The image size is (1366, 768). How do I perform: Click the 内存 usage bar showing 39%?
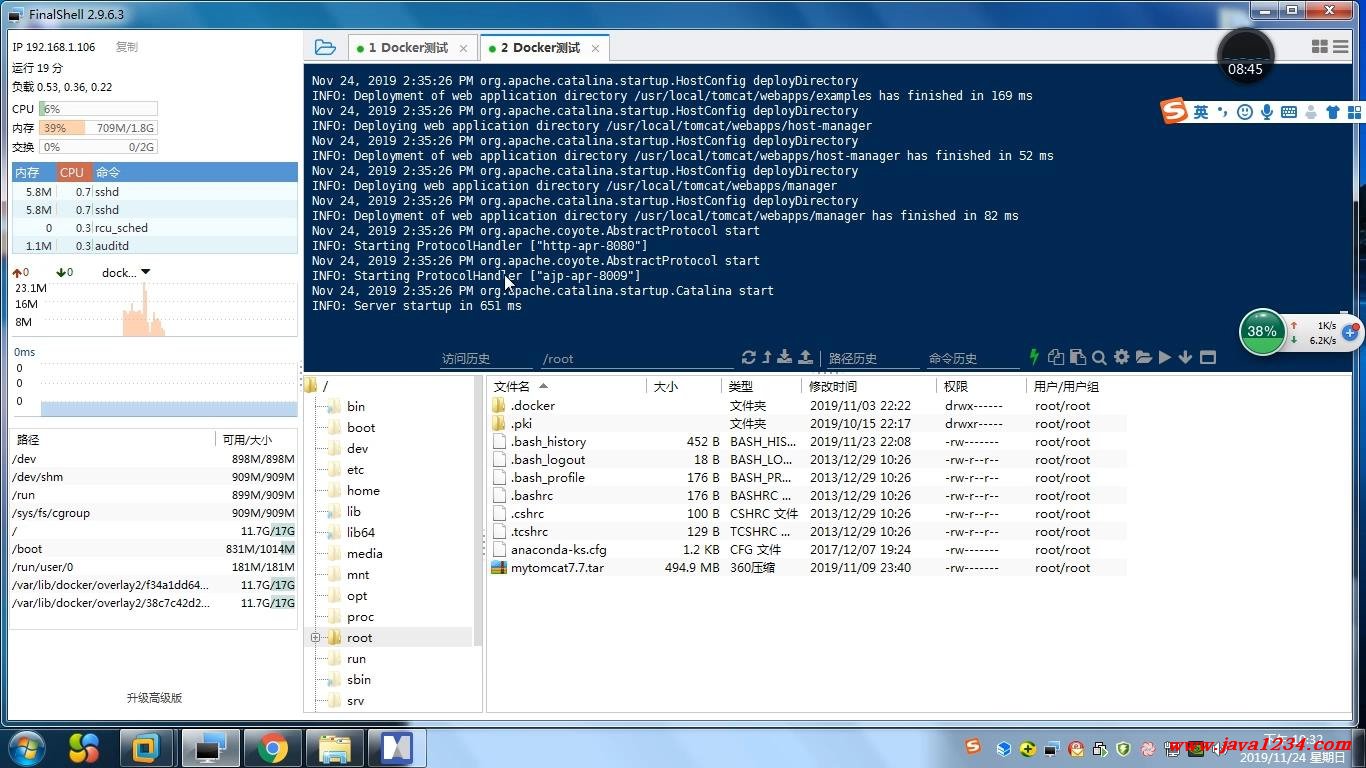[98, 128]
